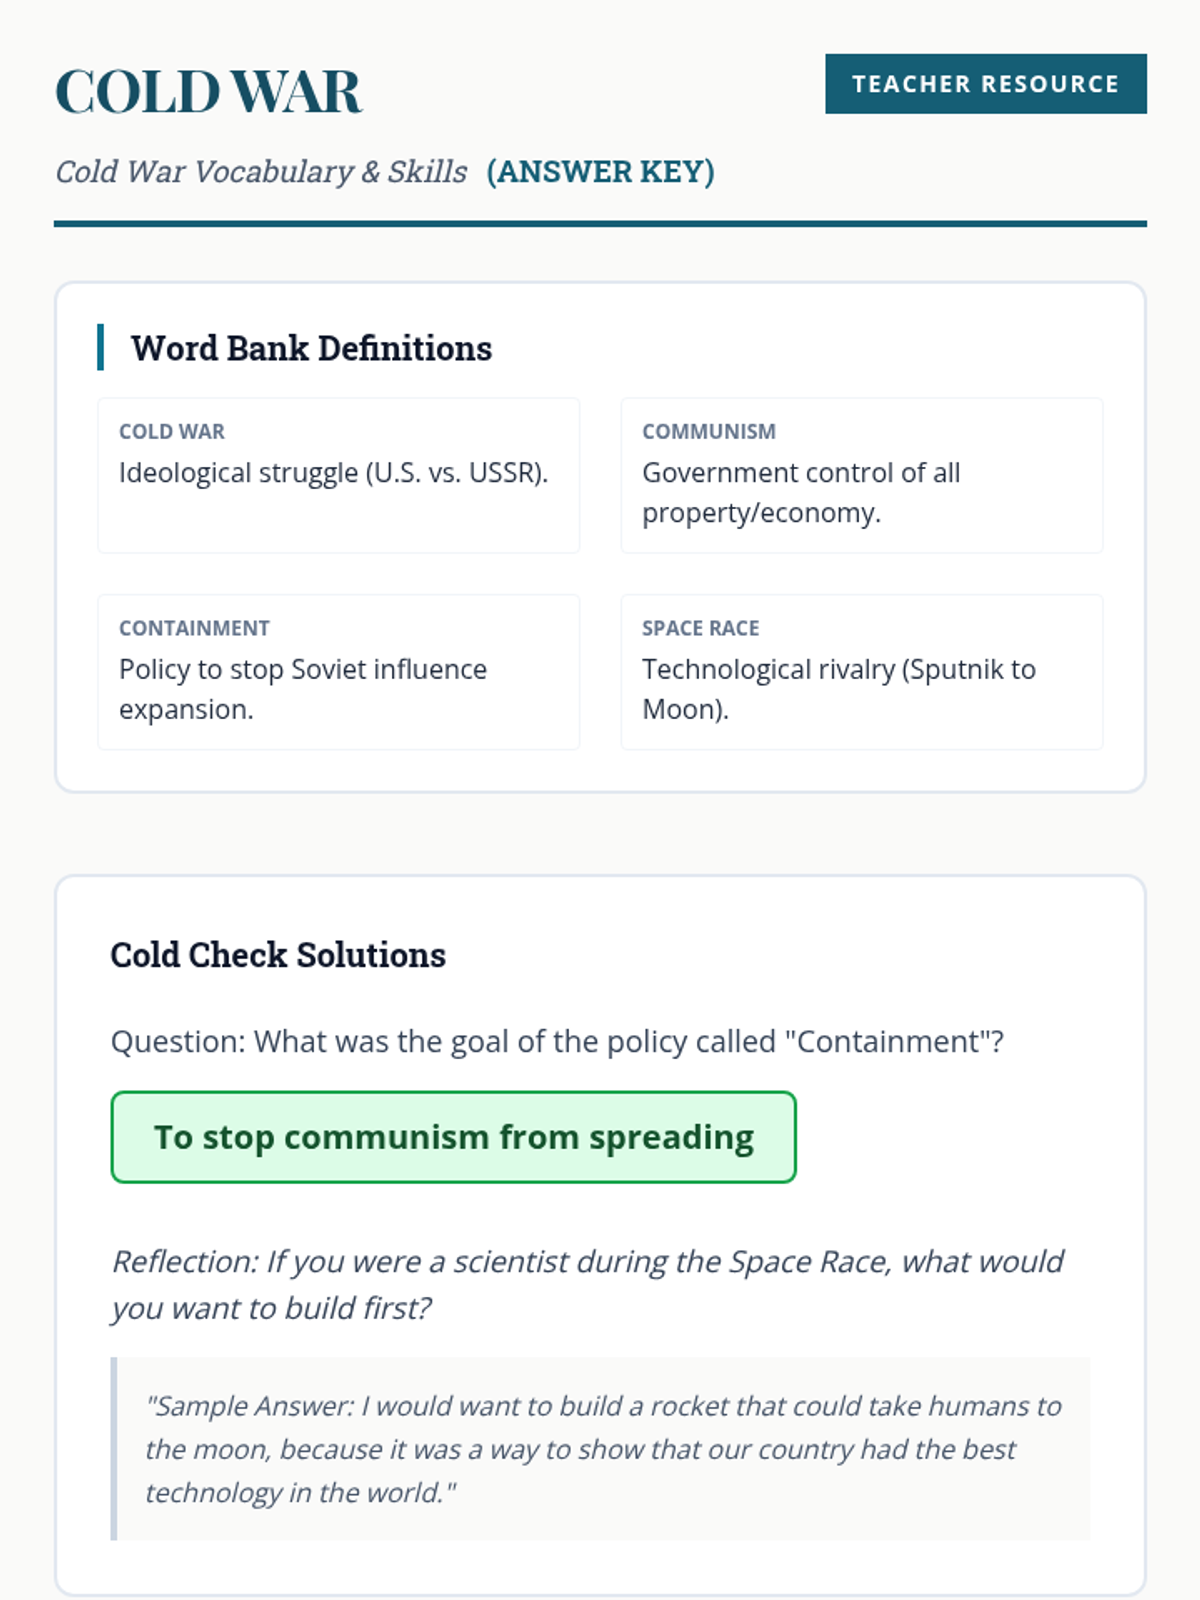Viewport: 1200px width, 1600px height.
Task: Select the Communism definition card
Action: click(x=862, y=475)
